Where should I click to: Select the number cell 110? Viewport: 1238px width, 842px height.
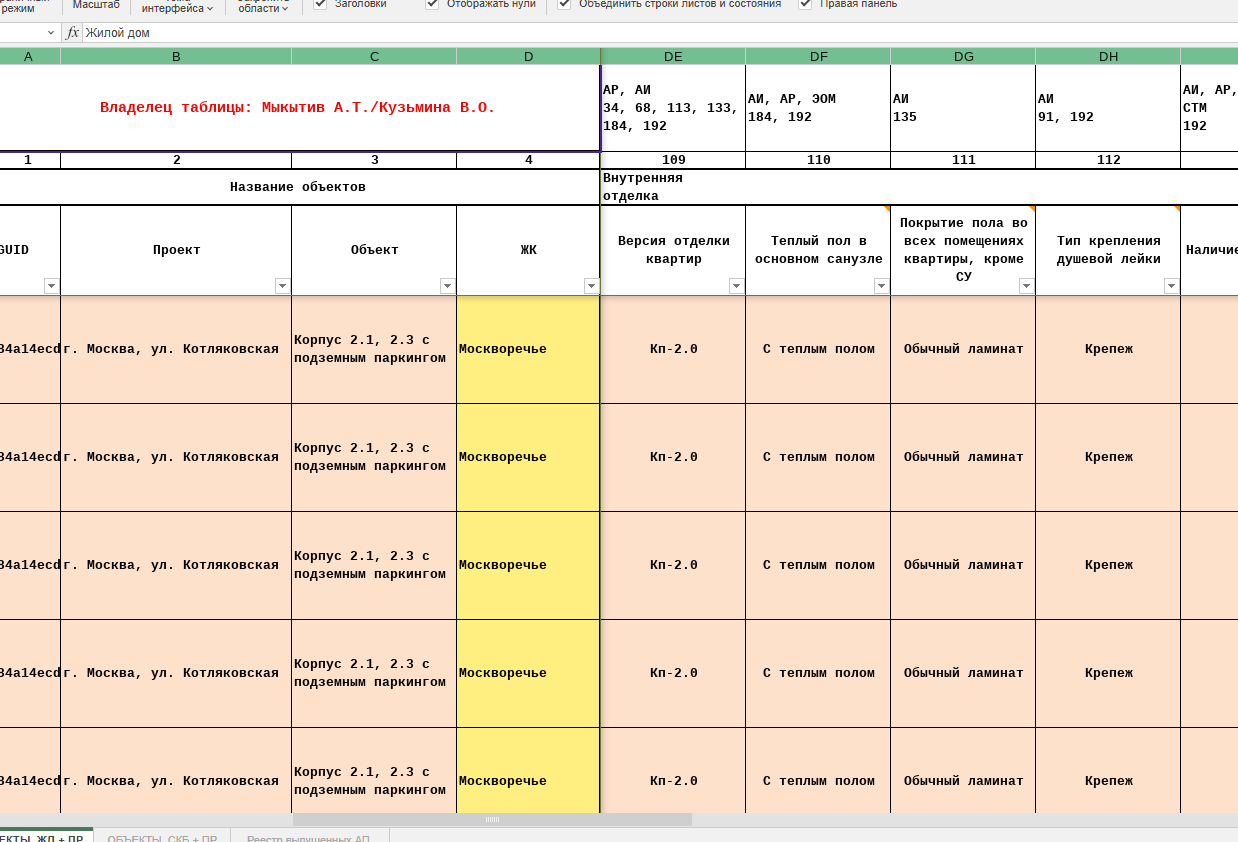[x=818, y=160]
